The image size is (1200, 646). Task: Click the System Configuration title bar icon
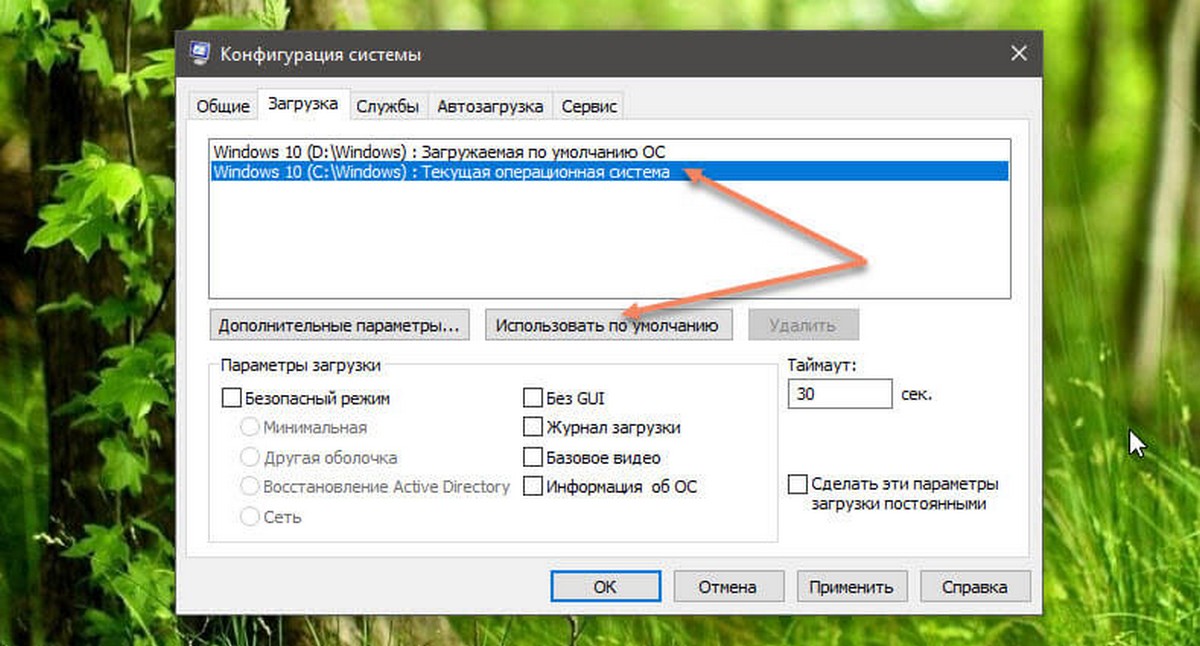tap(200, 53)
